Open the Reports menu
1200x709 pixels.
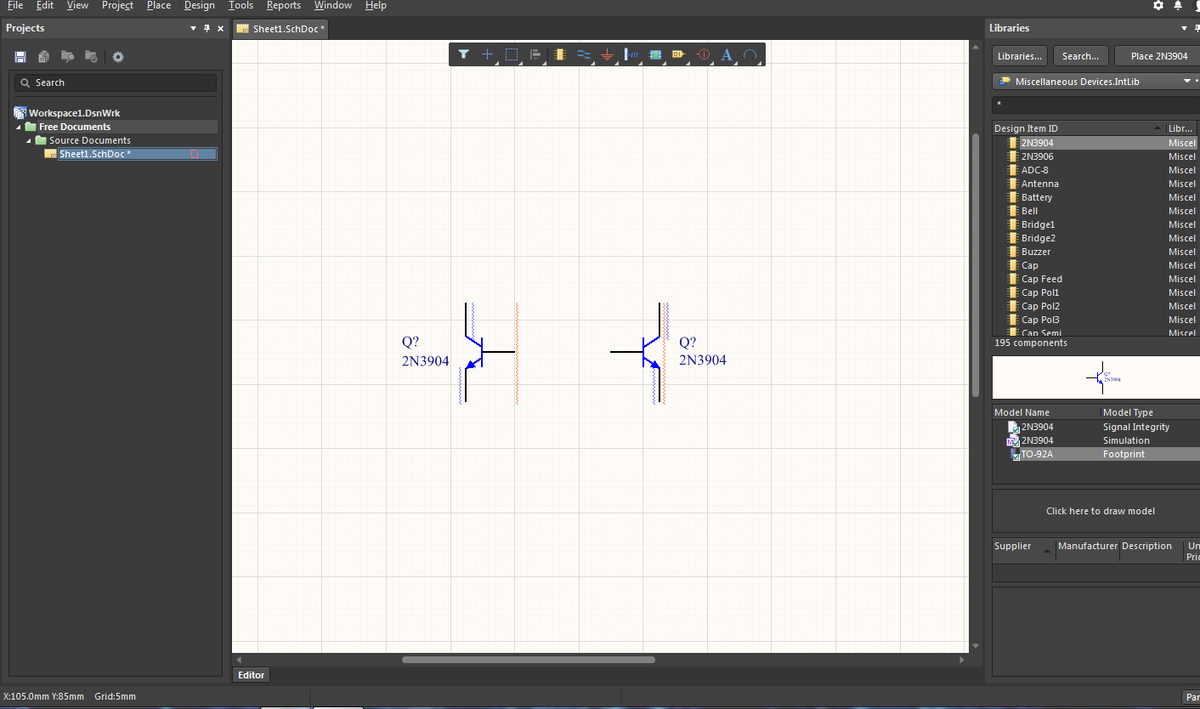coord(284,6)
